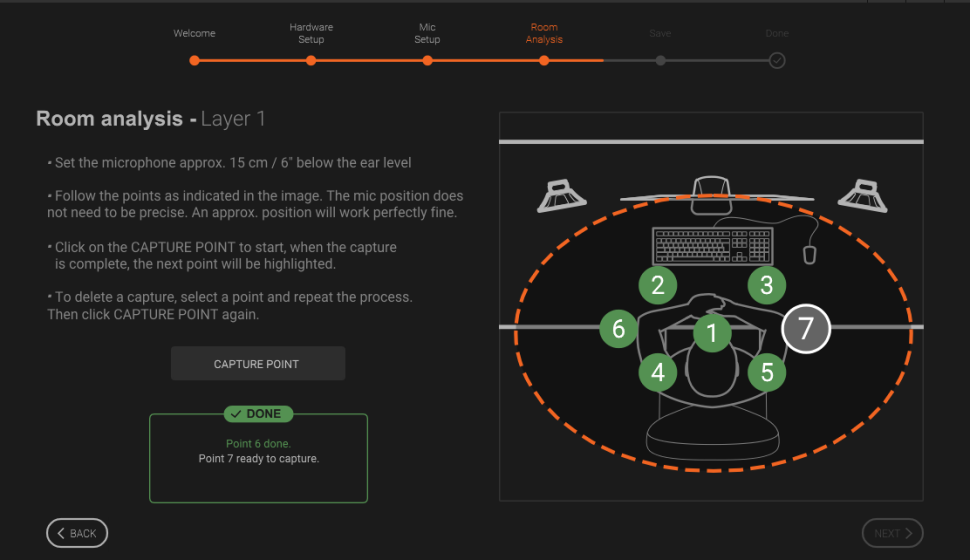Select measurement point 2 near the keyboard

(x=657, y=285)
